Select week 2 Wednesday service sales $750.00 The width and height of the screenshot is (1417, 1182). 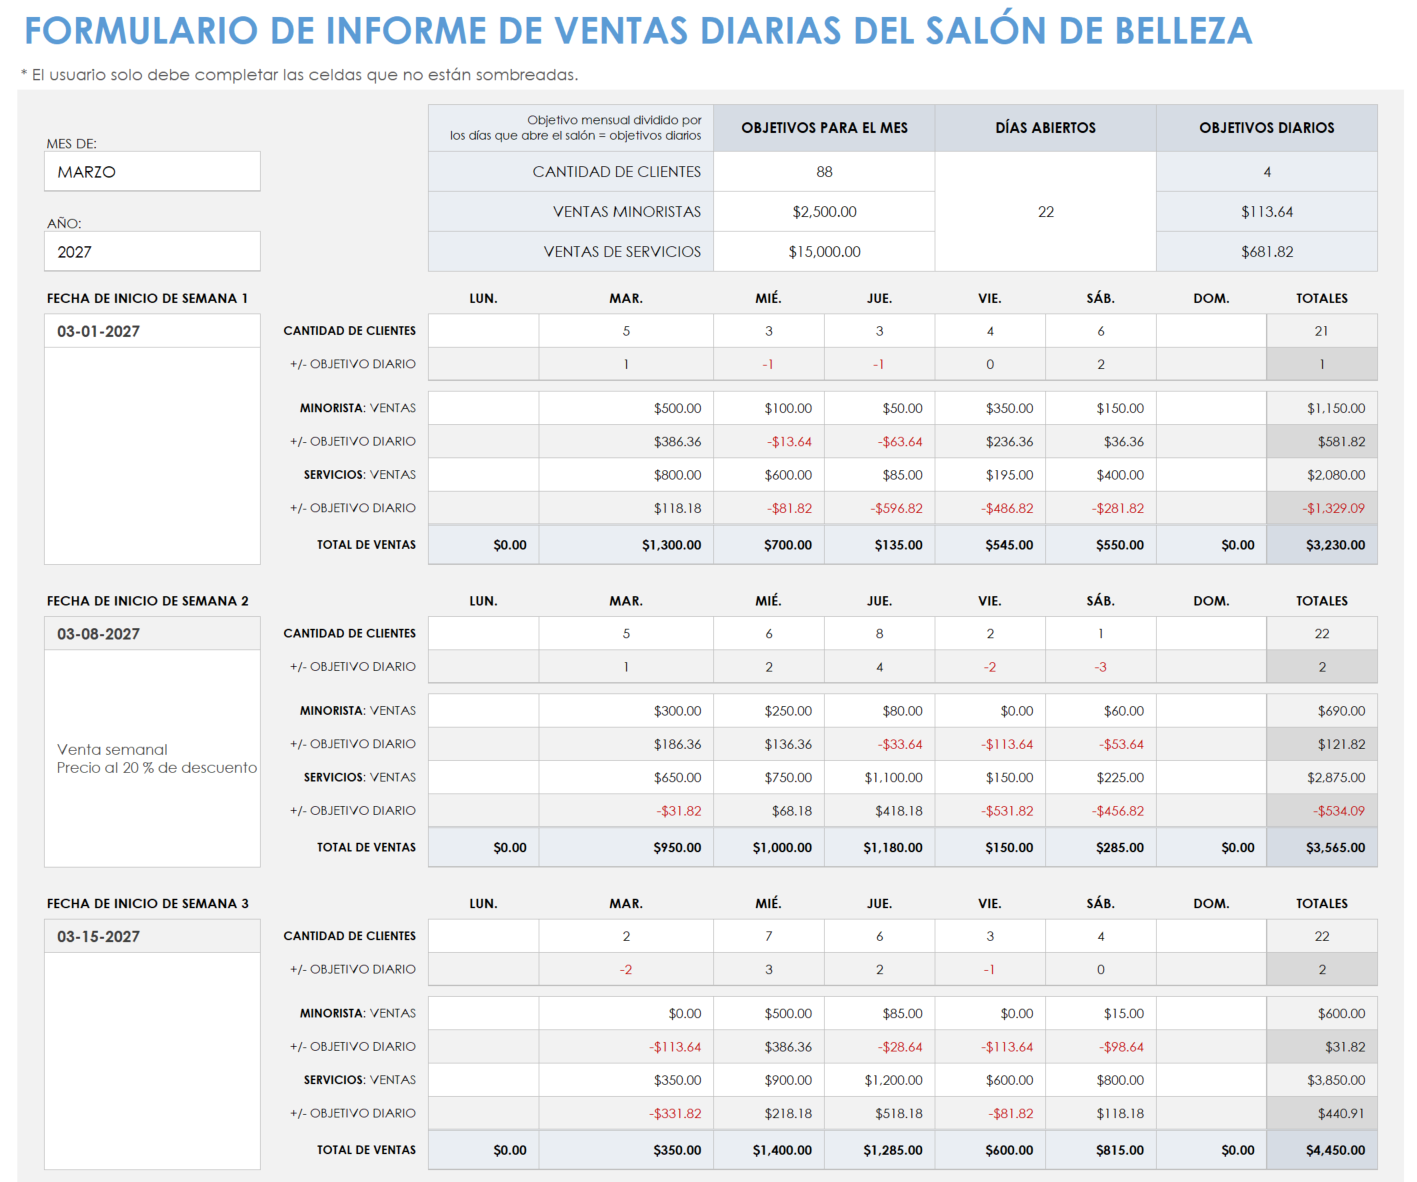pyautogui.click(x=769, y=777)
